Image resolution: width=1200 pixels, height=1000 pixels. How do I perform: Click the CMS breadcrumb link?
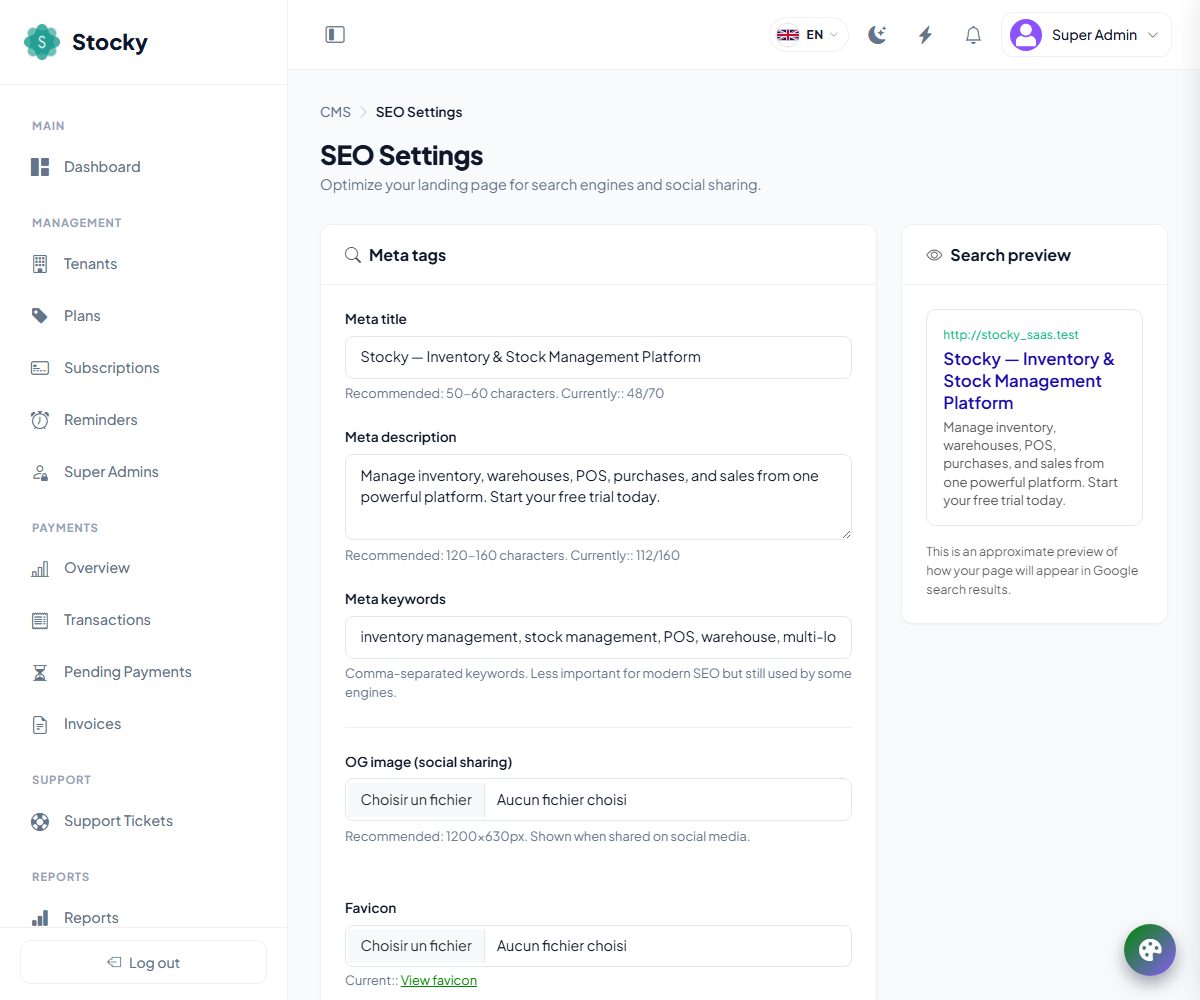coord(335,112)
